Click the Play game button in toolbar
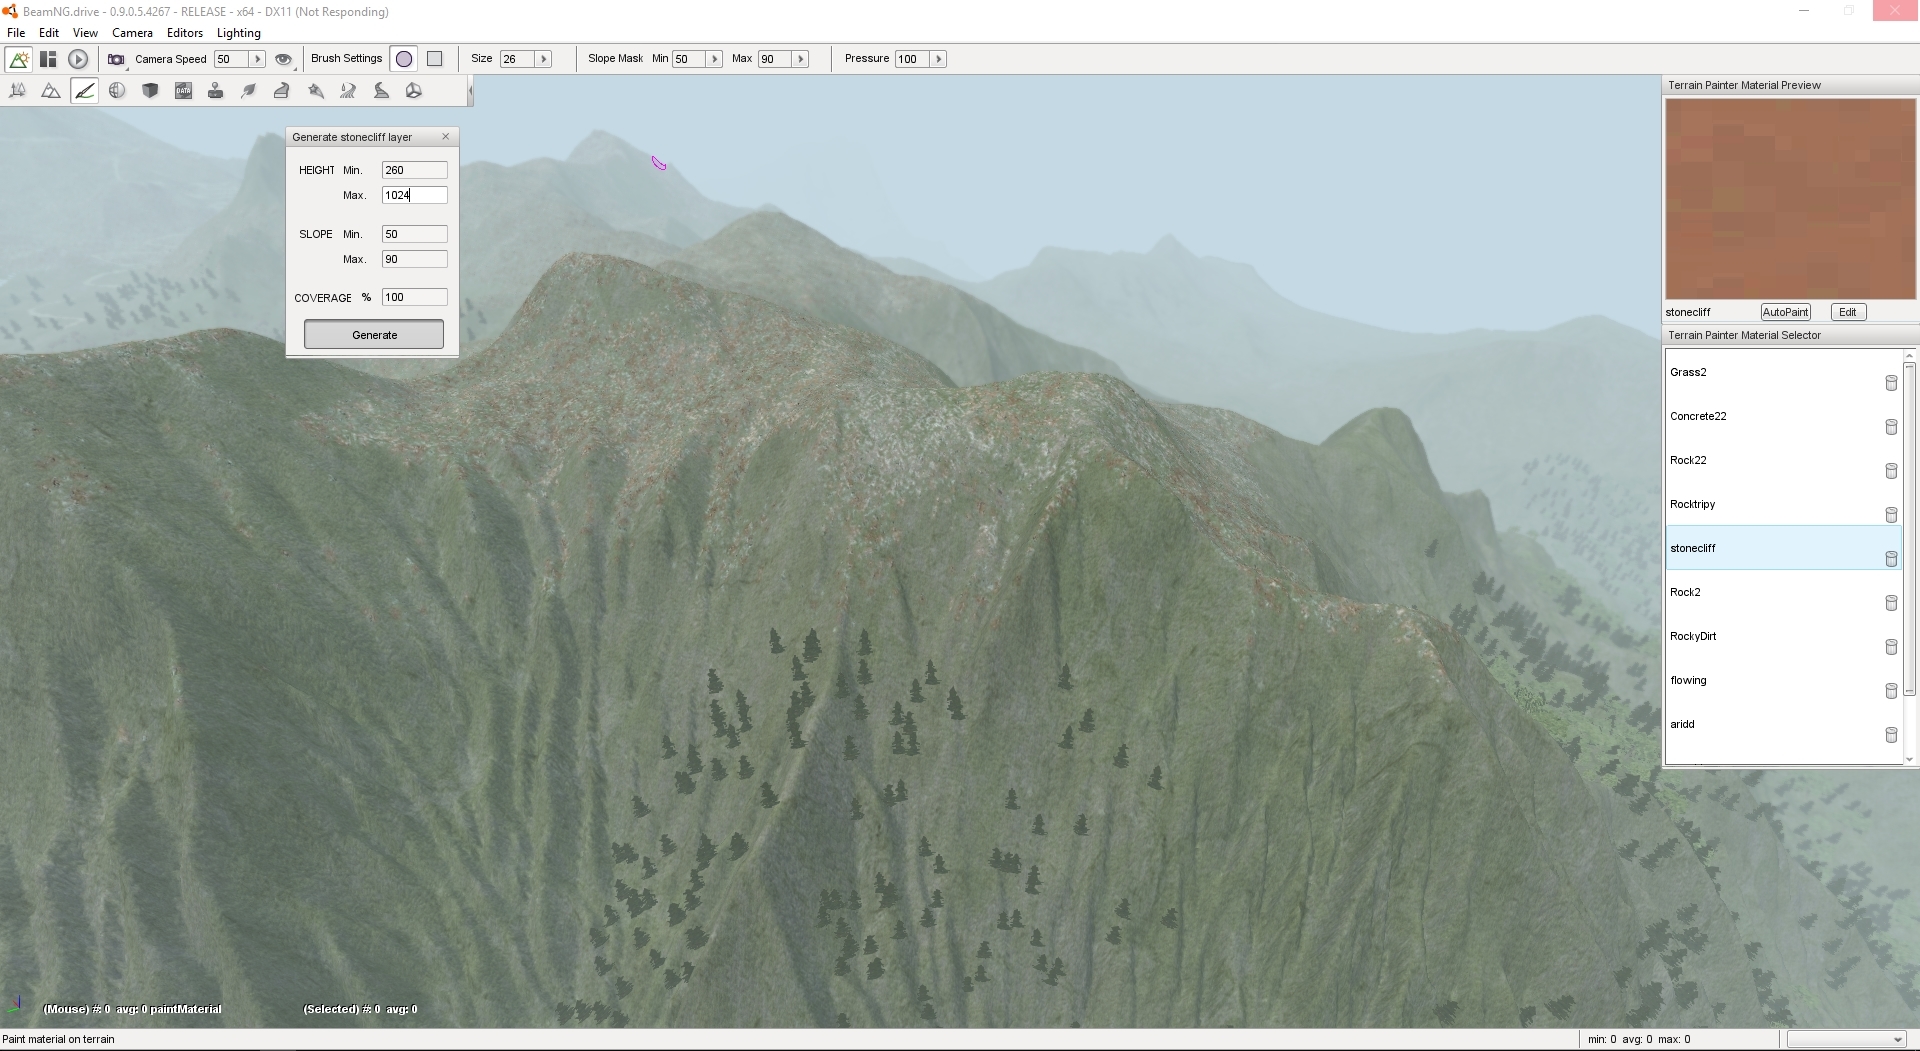This screenshot has width=1920, height=1051. click(x=78, y=59)
